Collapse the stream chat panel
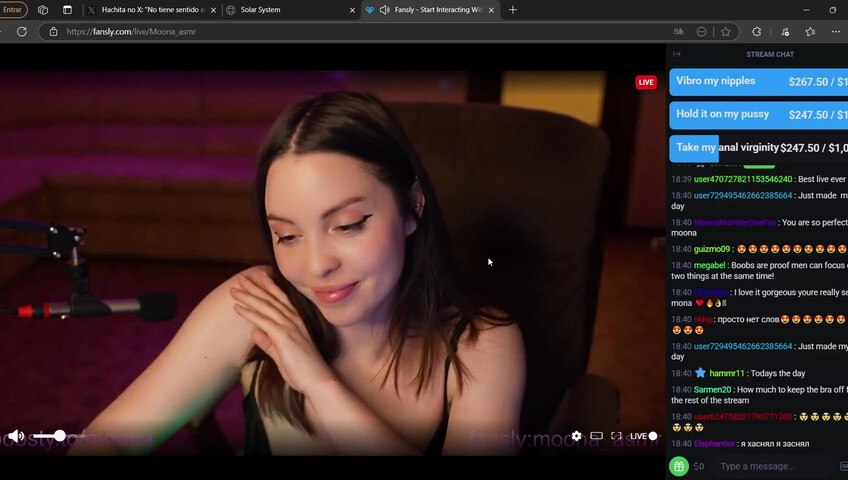The height and width of the screenshot is (480, 848). 677,54
